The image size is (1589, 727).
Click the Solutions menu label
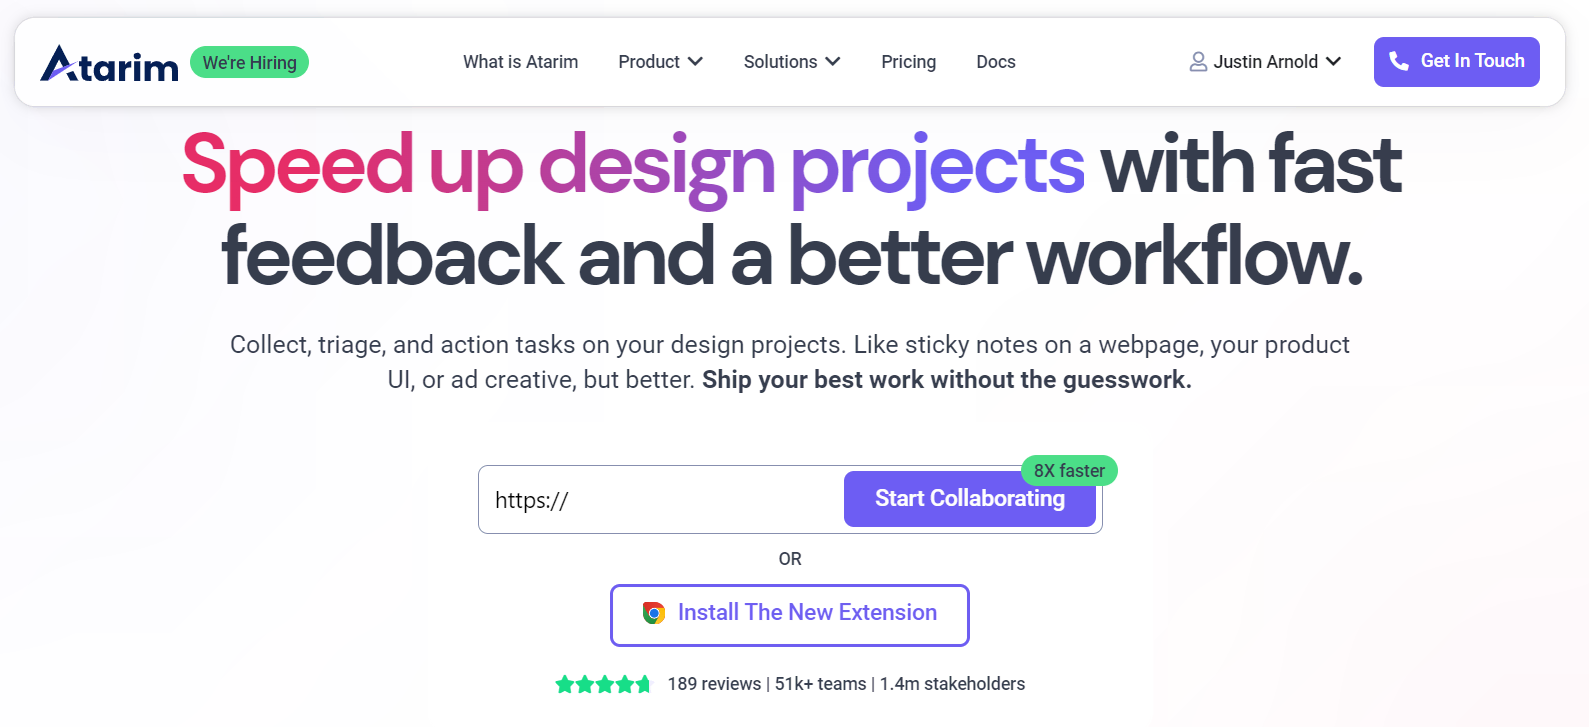click(x=780, y=62)
